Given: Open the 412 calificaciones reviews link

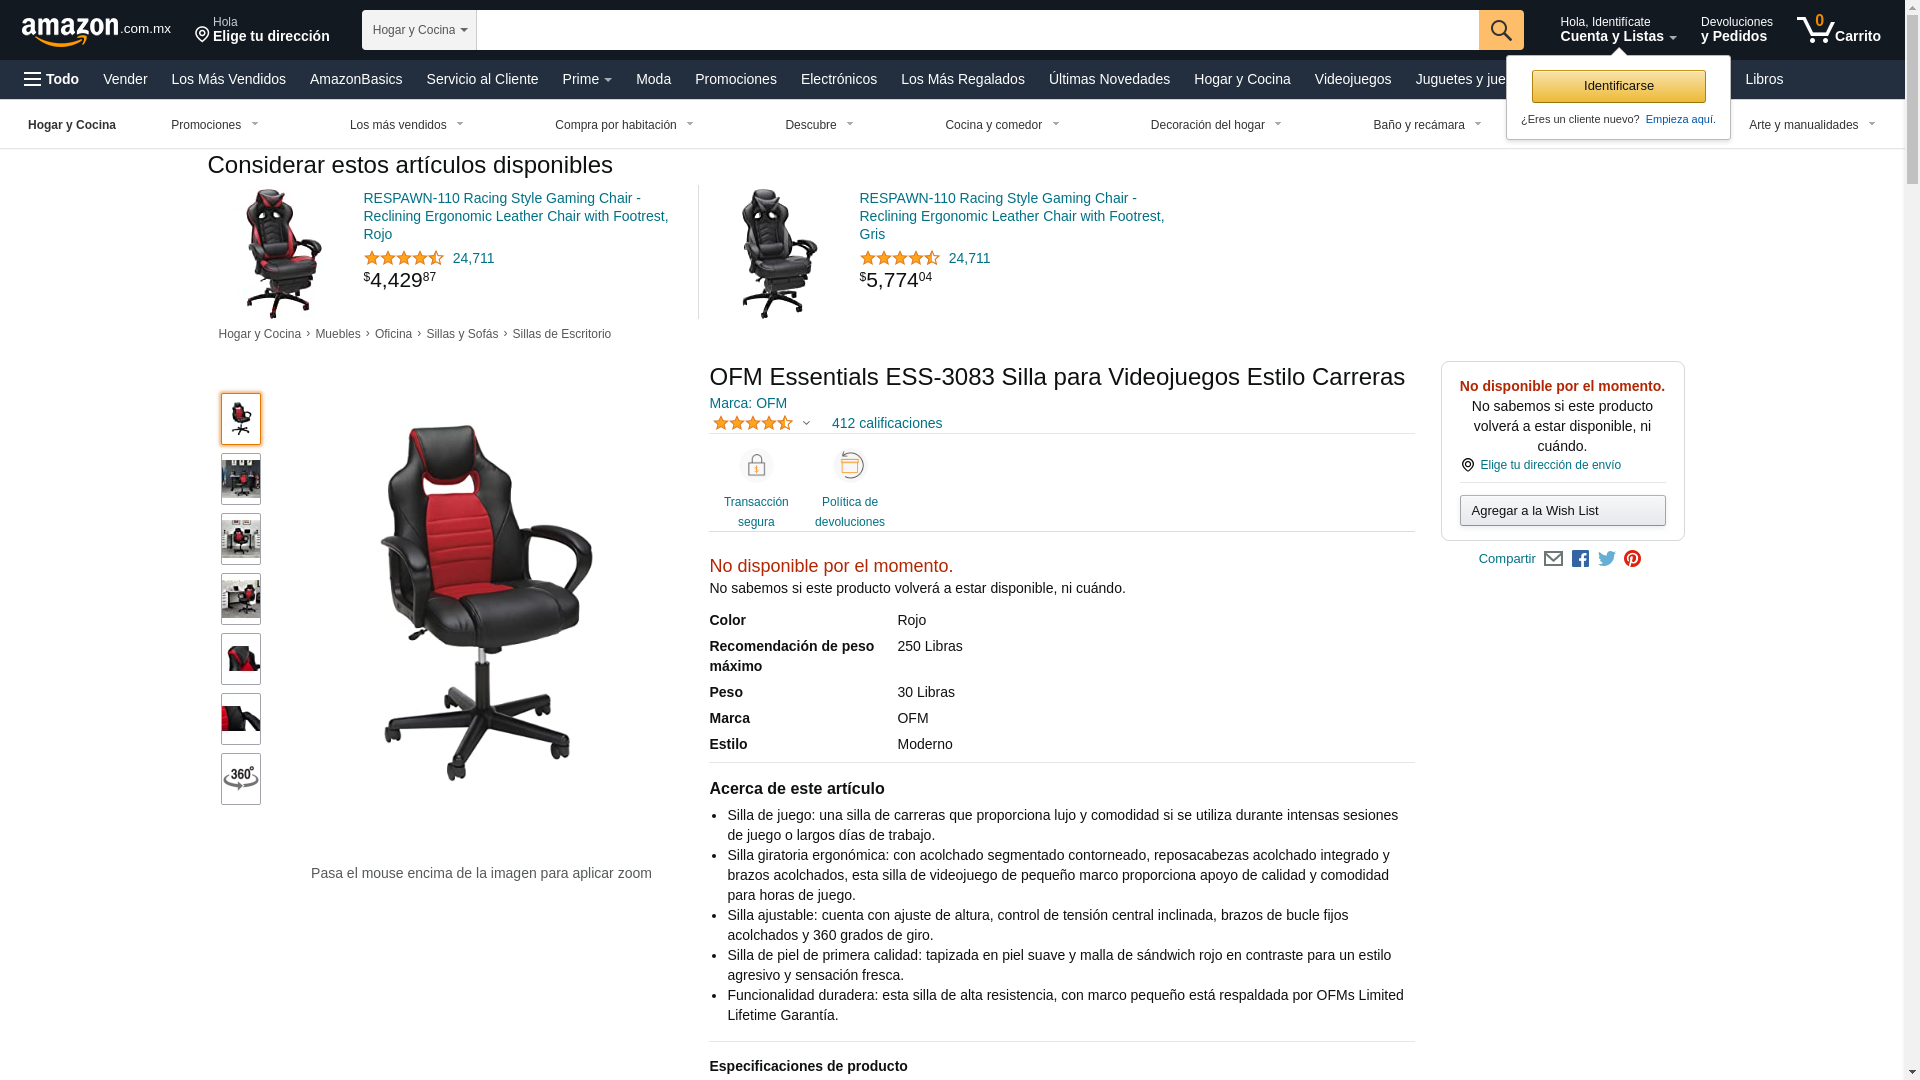Looking at the screenshot, I should tap(887, 423).
